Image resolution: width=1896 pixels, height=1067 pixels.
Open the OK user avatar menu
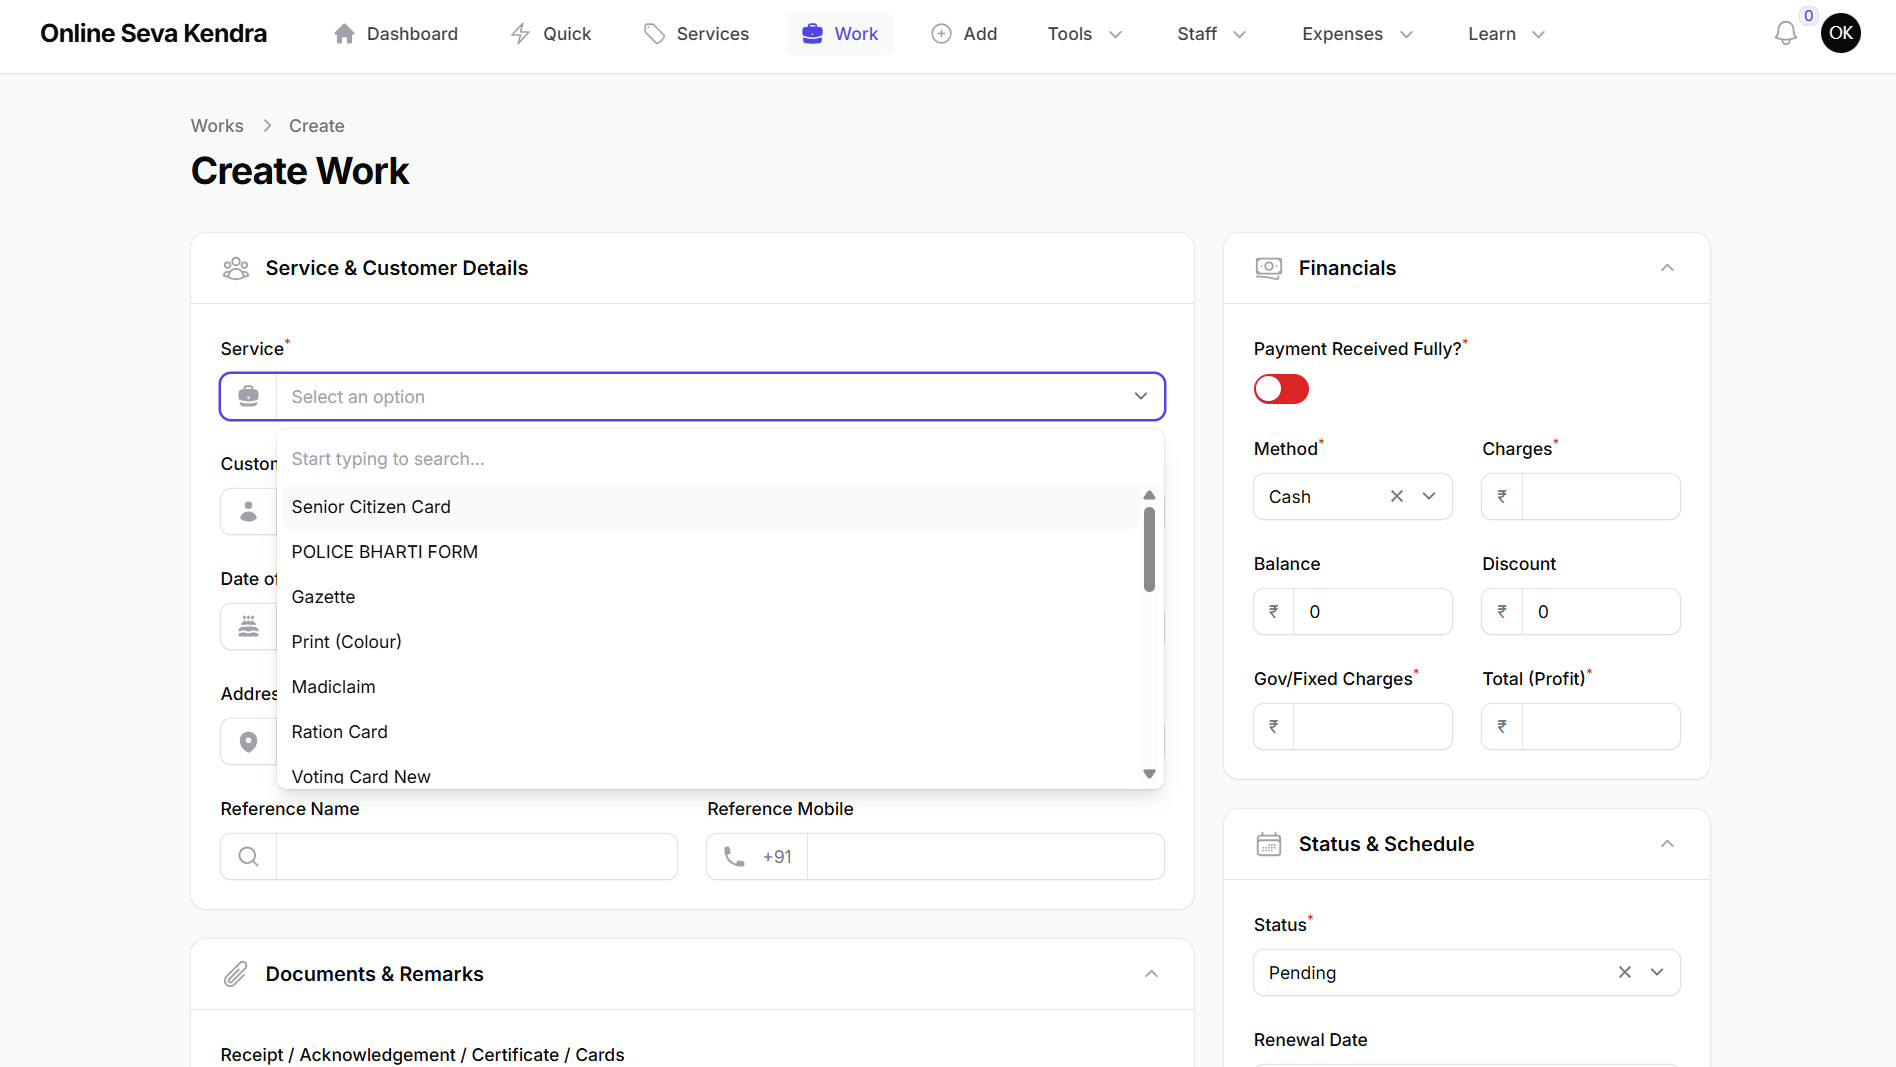click(x=1840, y=33)
